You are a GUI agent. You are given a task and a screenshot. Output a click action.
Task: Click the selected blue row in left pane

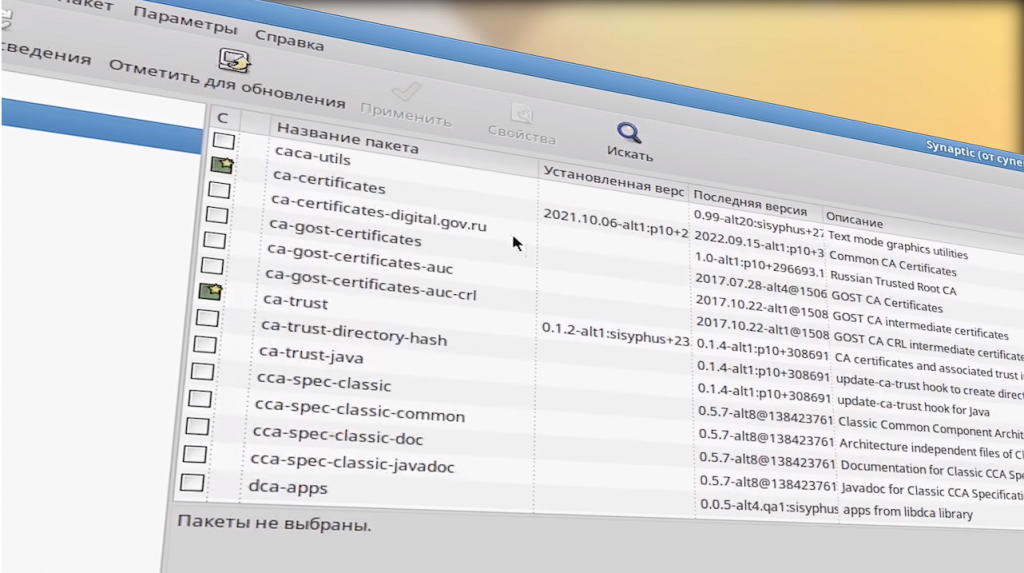103,126
